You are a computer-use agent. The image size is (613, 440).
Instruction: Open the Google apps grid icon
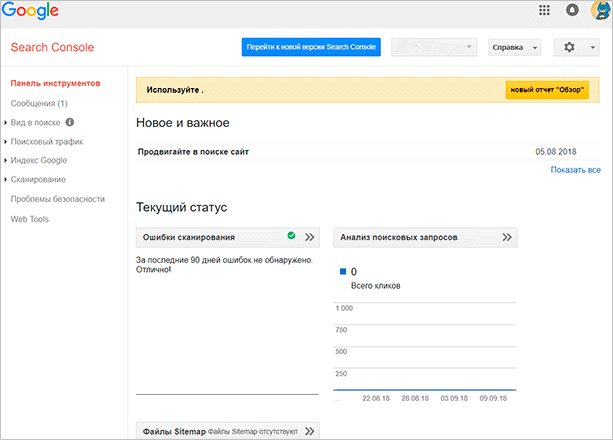tap(544, 11)
